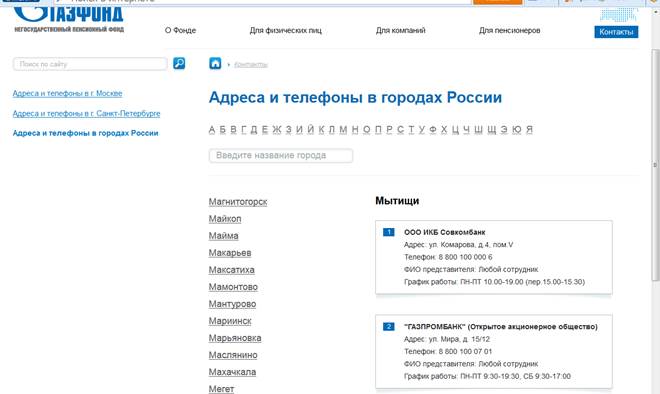Filter cities by letter Г
The height and width of the screenshot is (394, 660).
(x=244, y=130)
